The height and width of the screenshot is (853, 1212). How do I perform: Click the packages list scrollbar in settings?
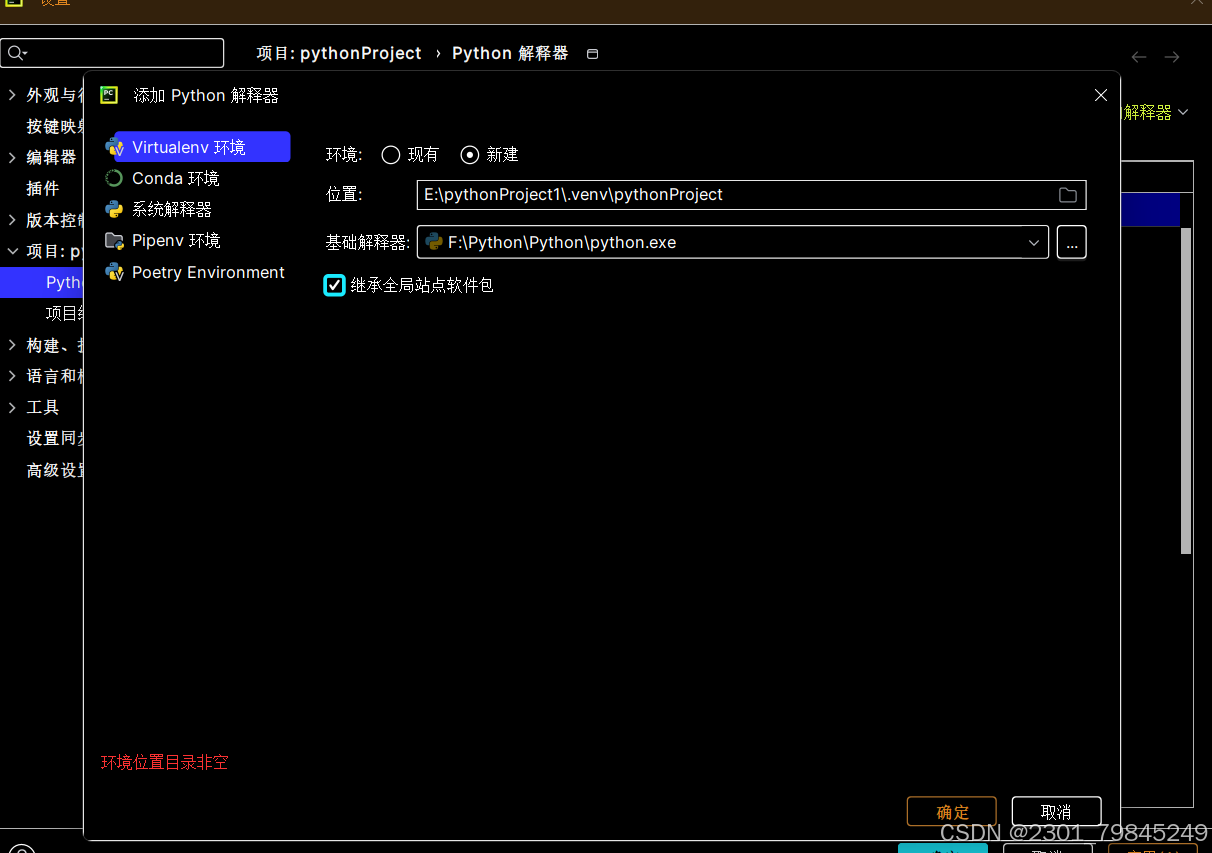coord(1186,390)
